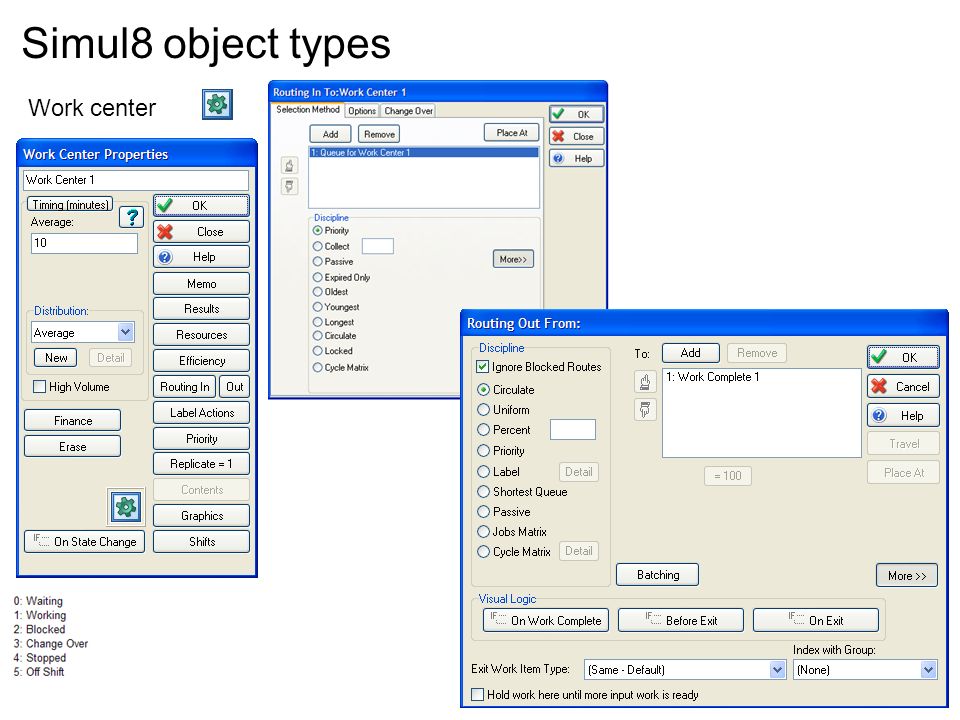Select Priority discipline in Routing In dialog
The width and height of the screenshot is (960, 720).
coord(318,230)
